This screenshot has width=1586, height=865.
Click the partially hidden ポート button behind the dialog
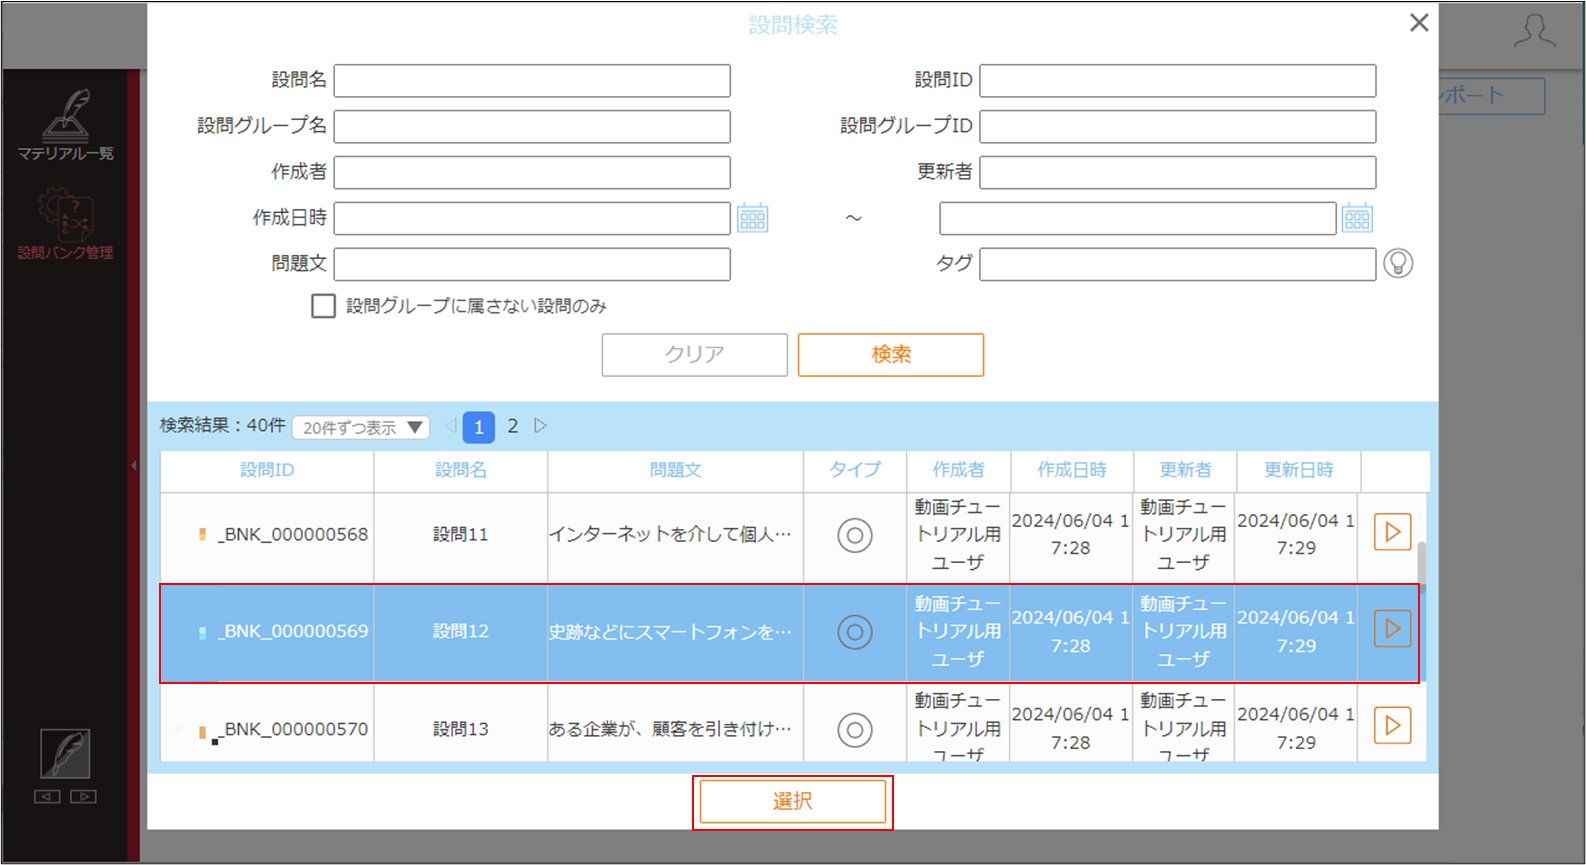1492,96
